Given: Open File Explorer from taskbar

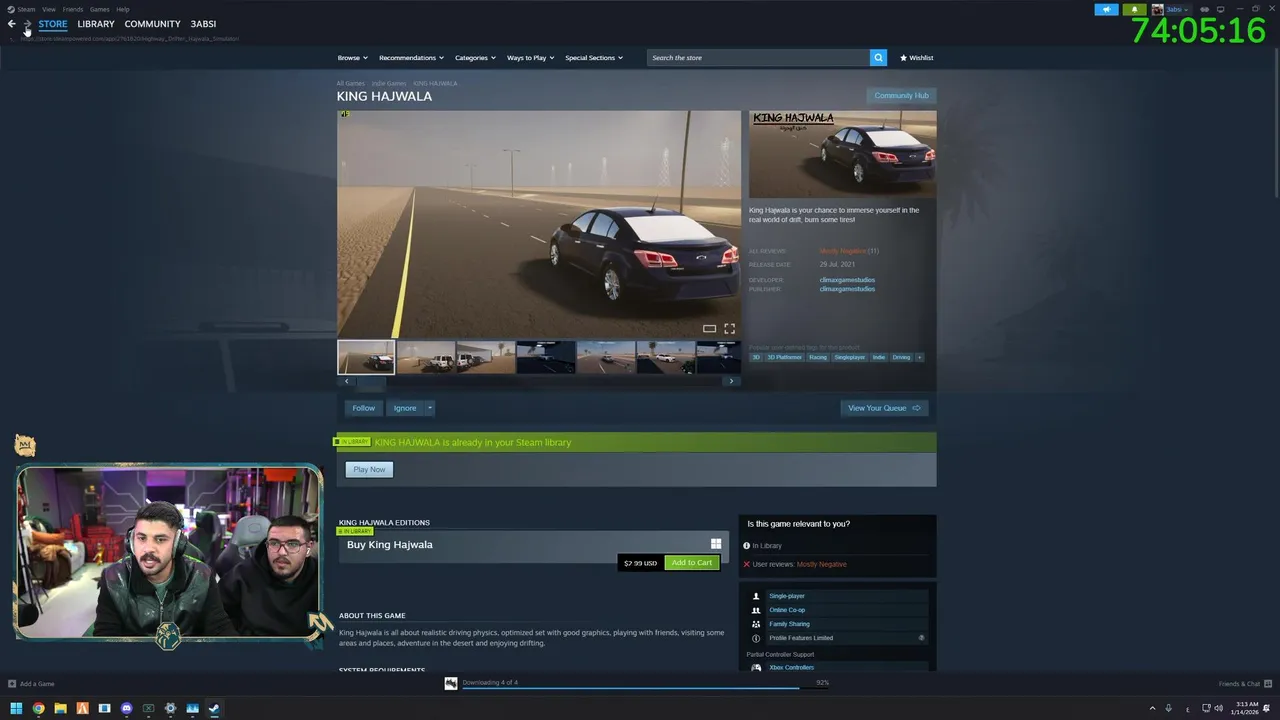Looking at the screenshot, I should pos(60,709).
